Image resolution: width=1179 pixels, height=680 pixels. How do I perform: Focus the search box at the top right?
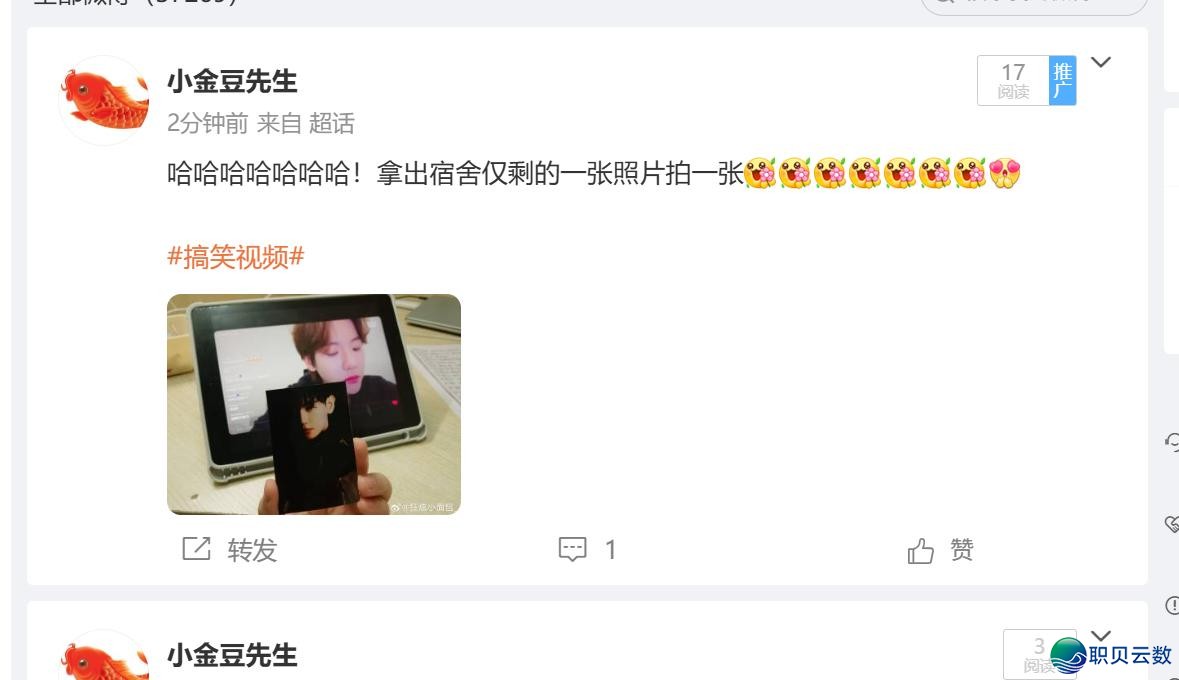coord(1034,6)
